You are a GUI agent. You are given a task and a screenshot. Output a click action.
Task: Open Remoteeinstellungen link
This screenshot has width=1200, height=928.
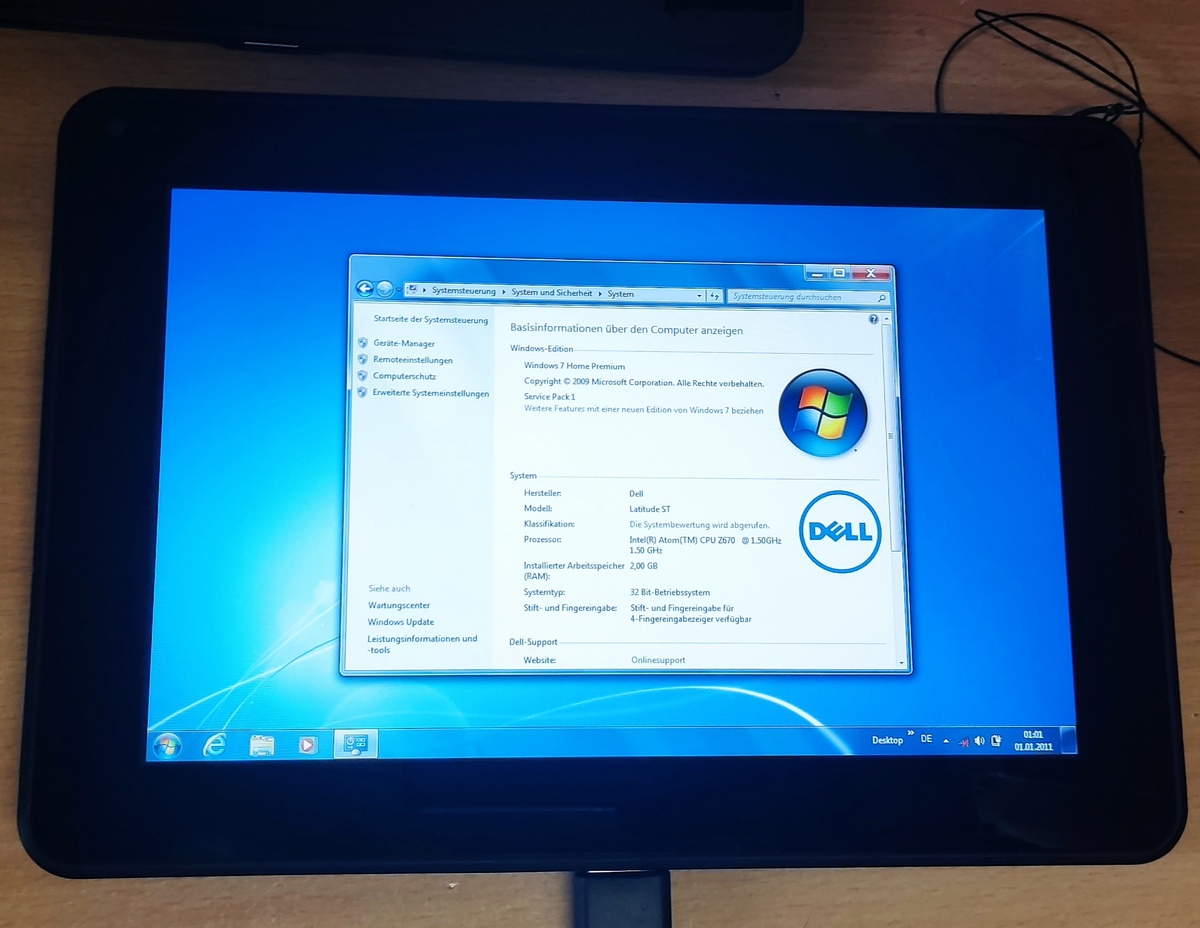[x=413, y=360]
